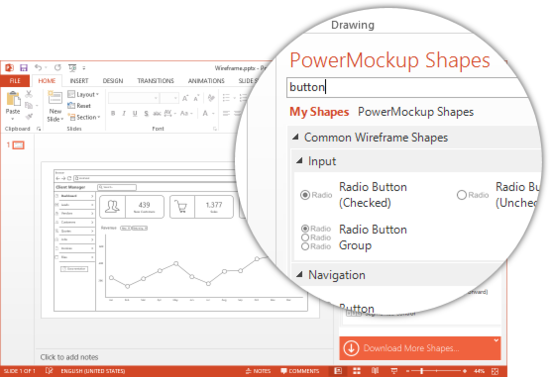The height and width of the screenshot is (377, 550).
Task: Start slideshow from the quick access toolbar icon
Action: [x=72, y=68]
